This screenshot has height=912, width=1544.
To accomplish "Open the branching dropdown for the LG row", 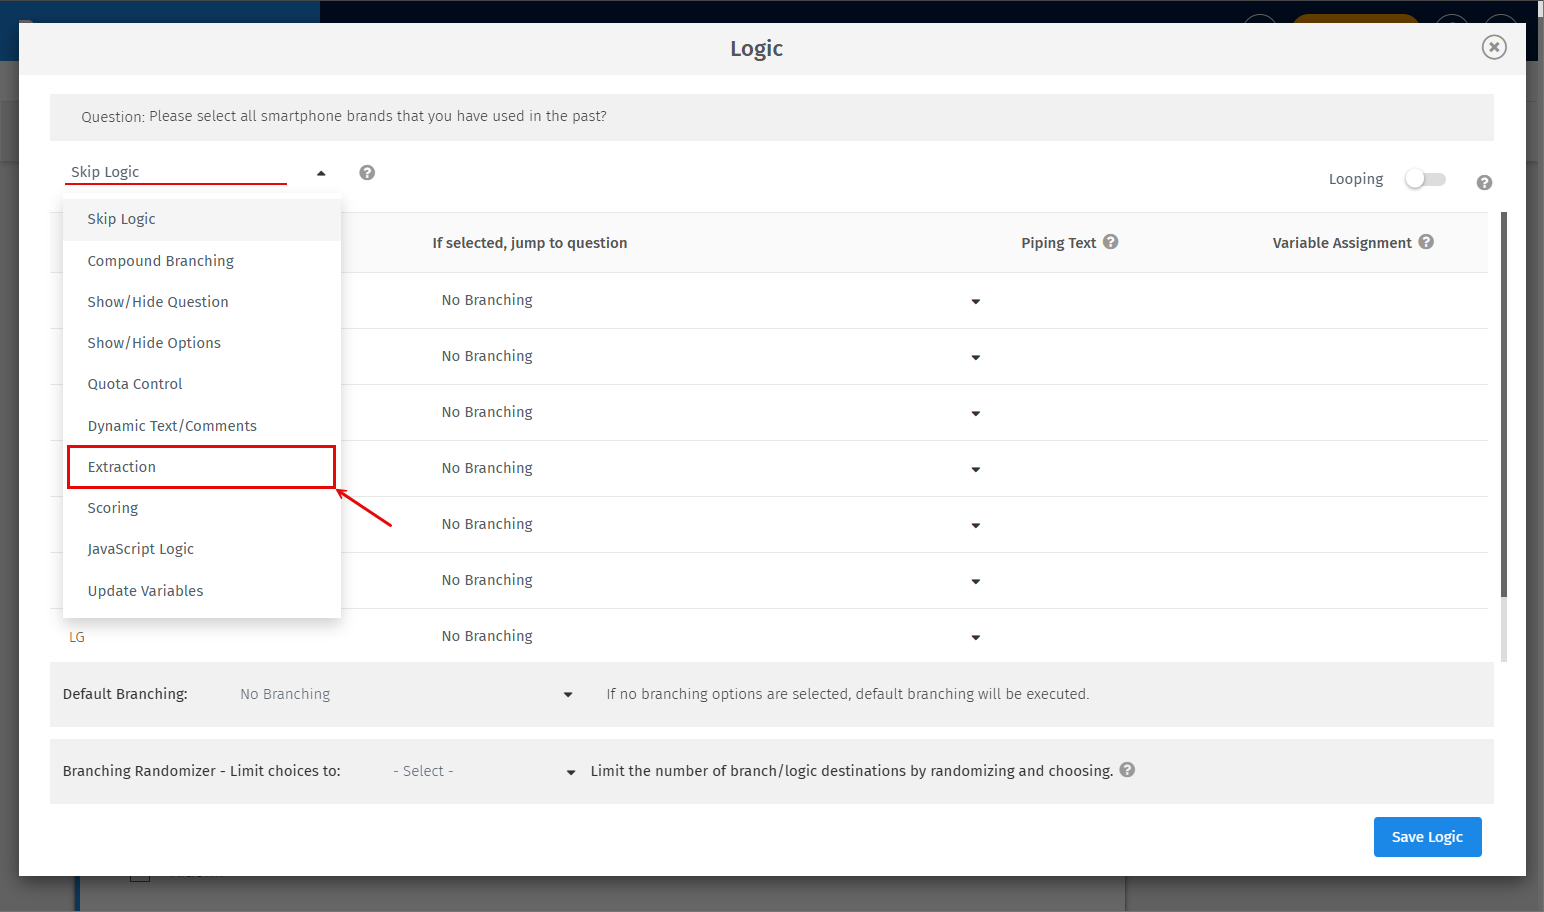I will tap(975, 637).
